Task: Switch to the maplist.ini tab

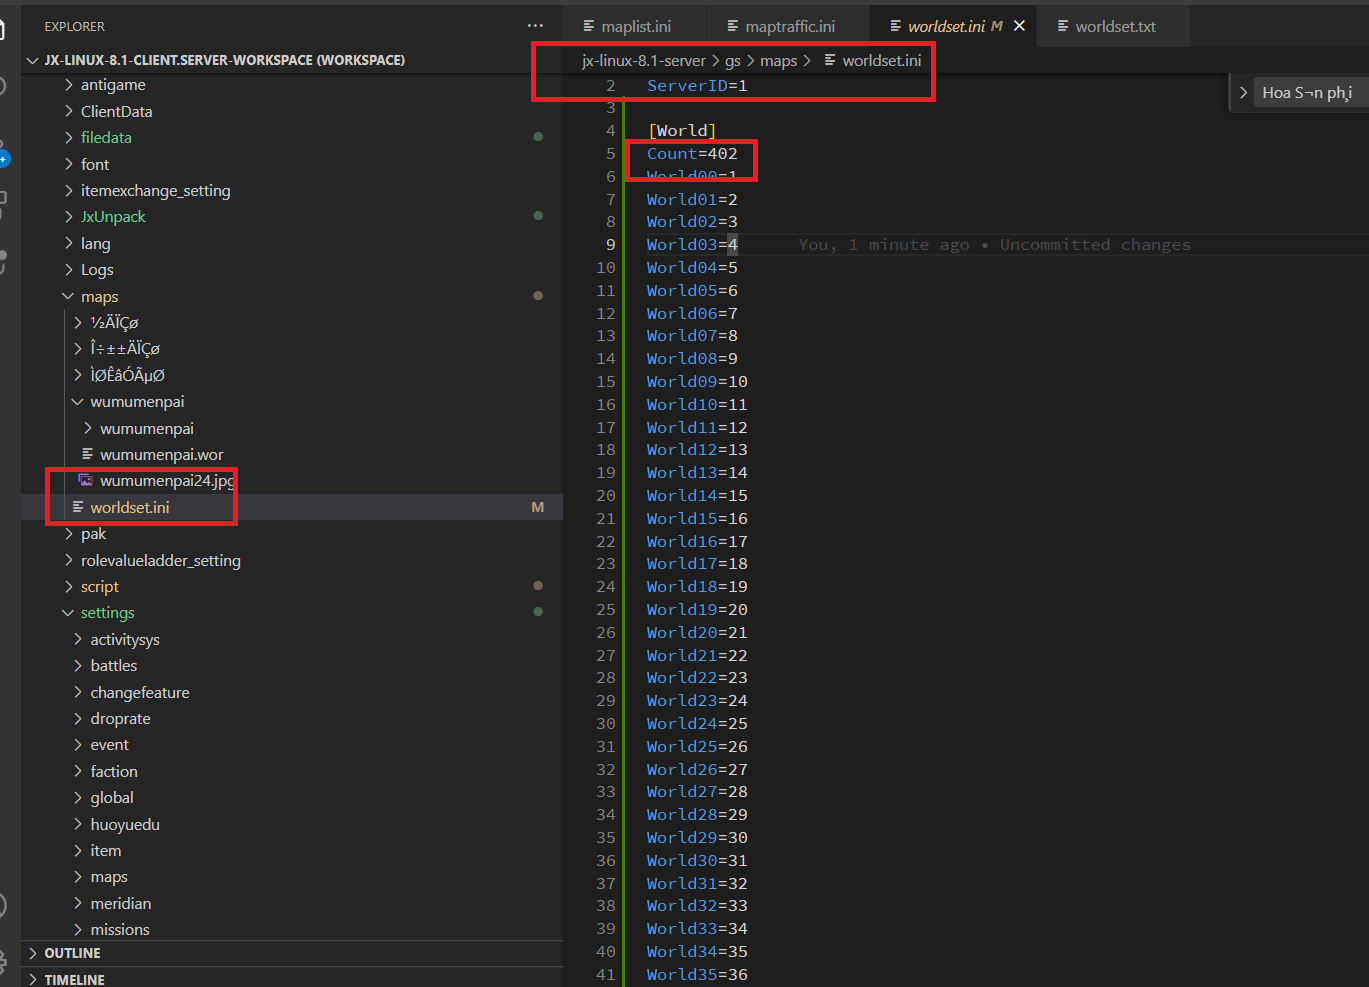Action: tap(634, 25)
